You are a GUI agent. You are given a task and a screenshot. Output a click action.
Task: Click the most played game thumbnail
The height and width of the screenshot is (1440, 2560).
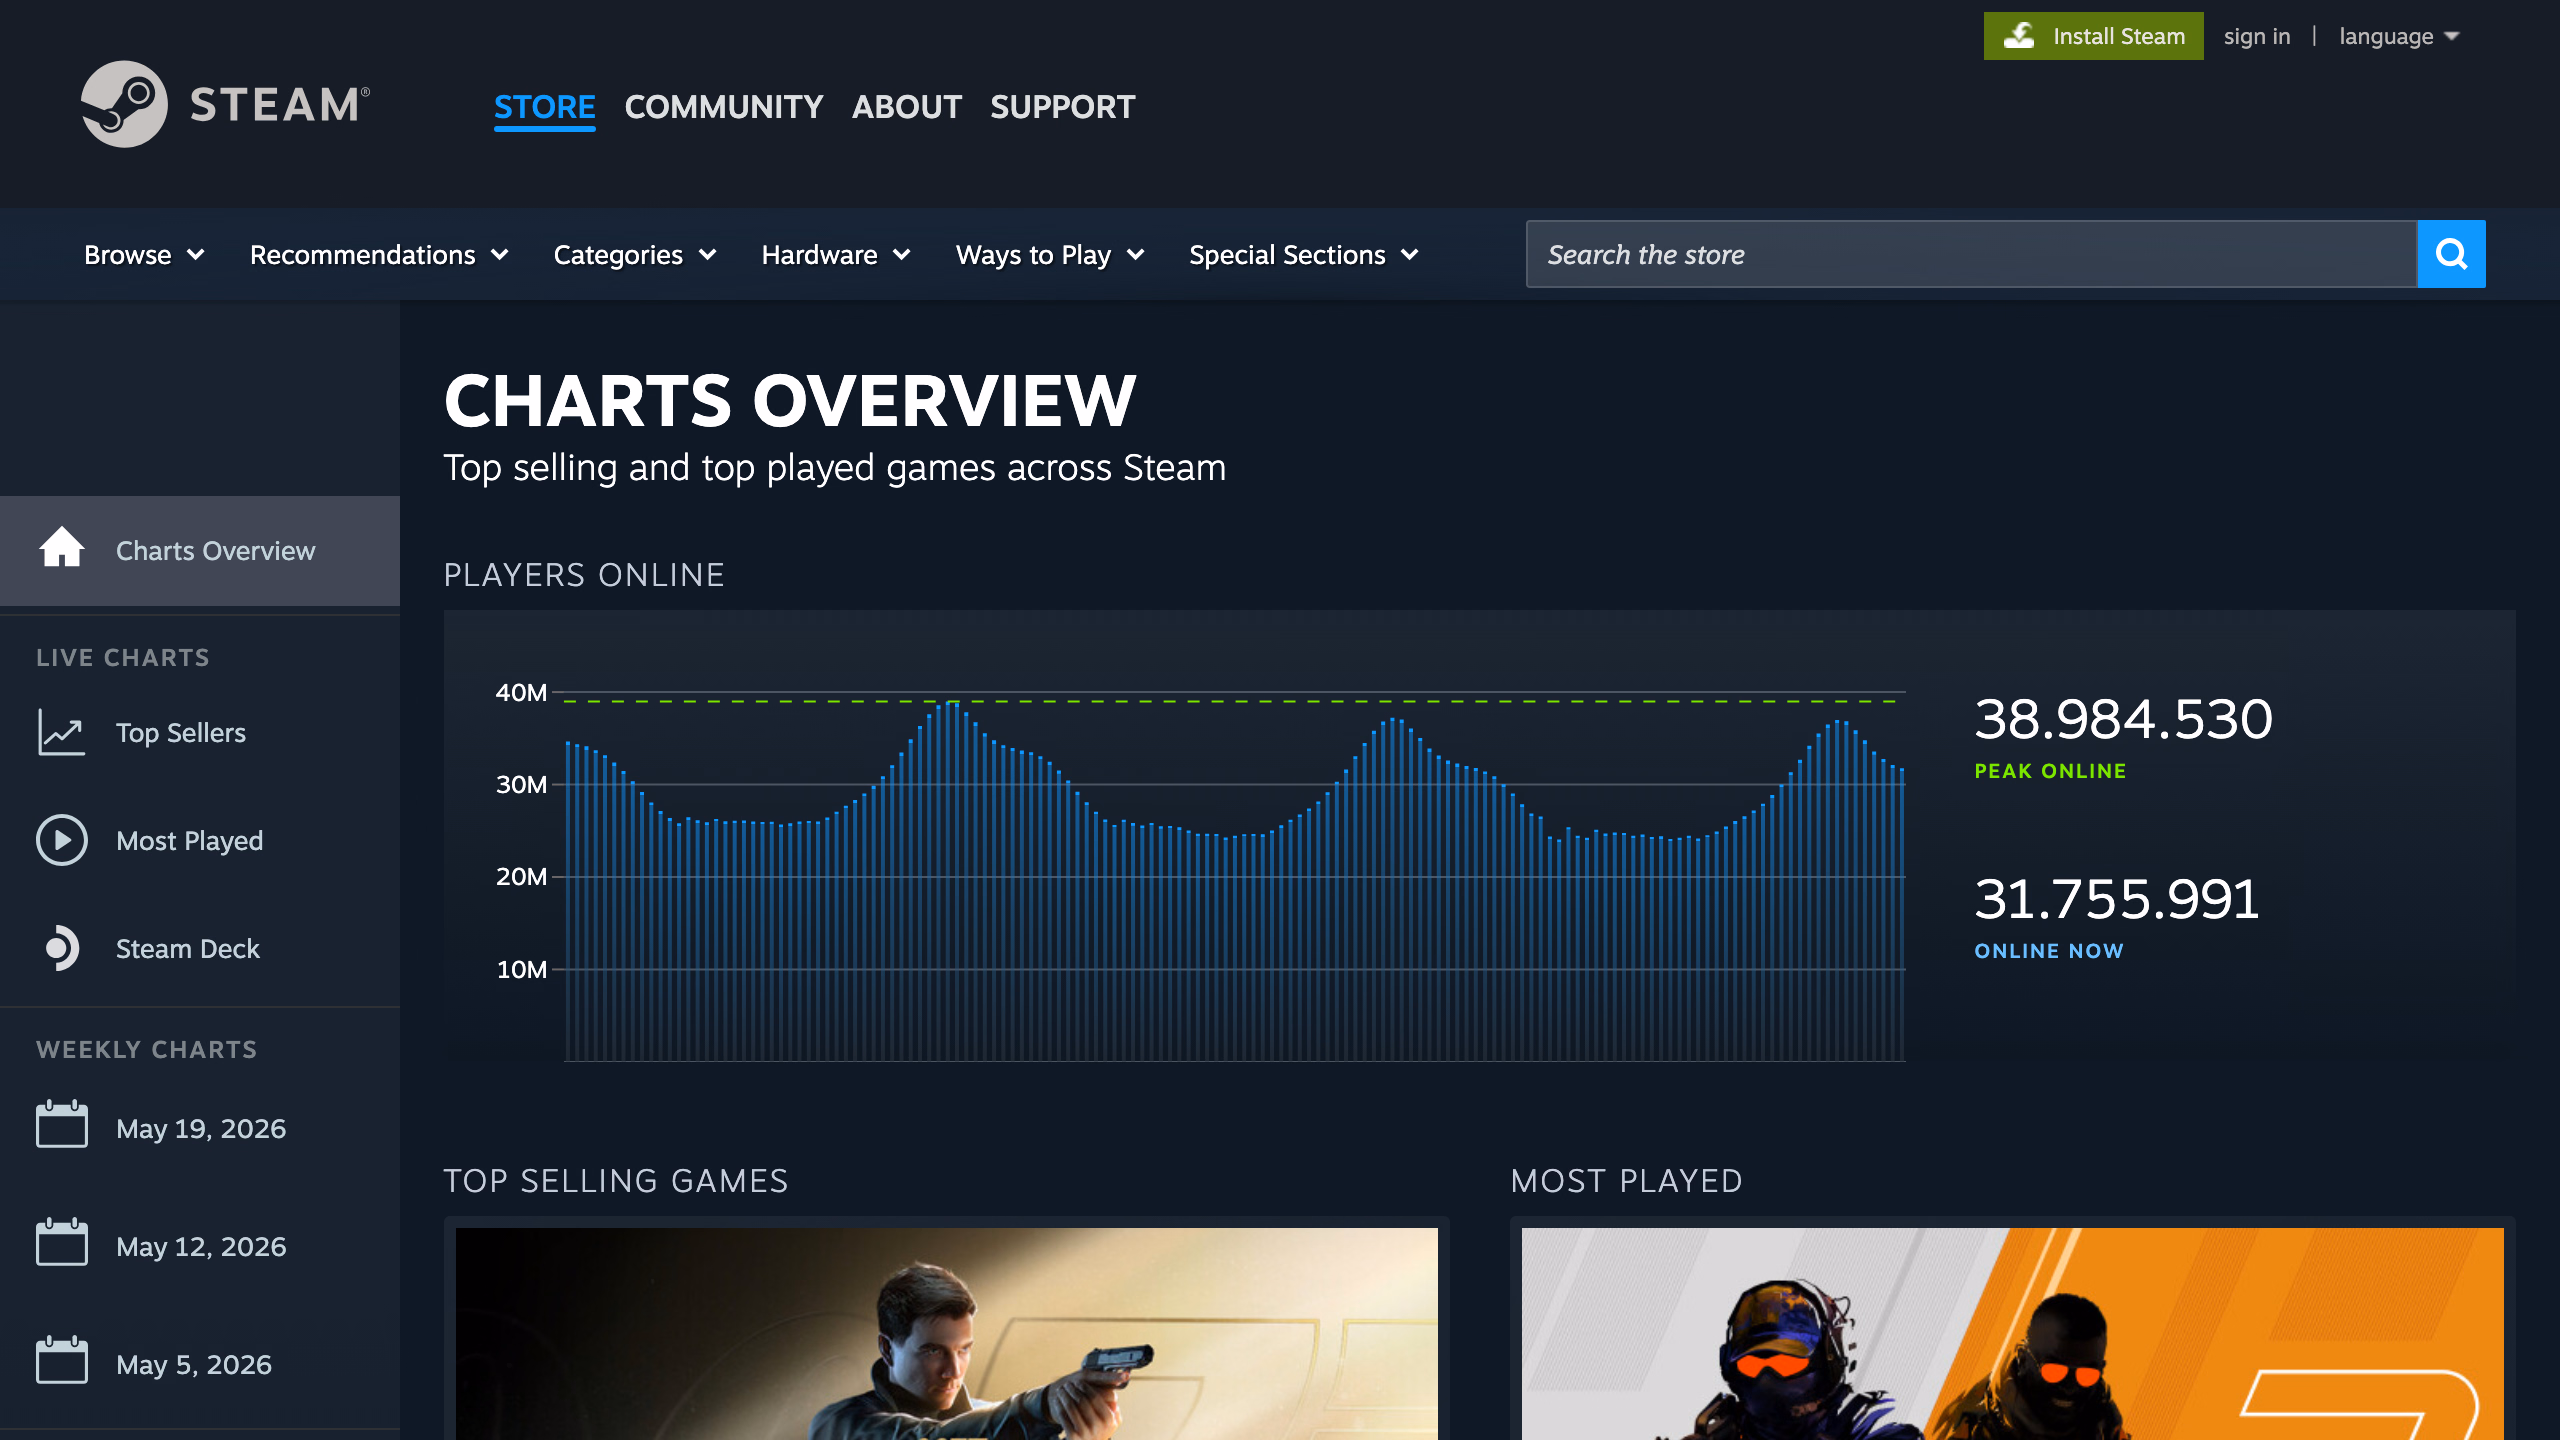coord(2013,1334)
